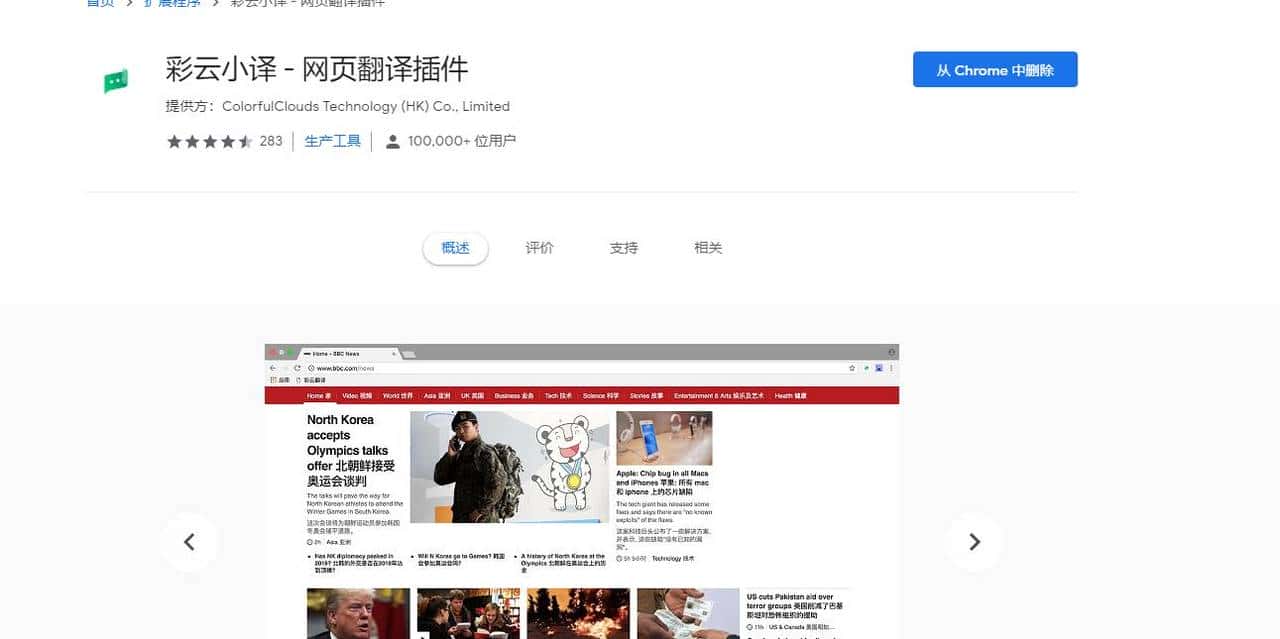
Task: Switch to the 评价 tab
Action: pos(539,247)
